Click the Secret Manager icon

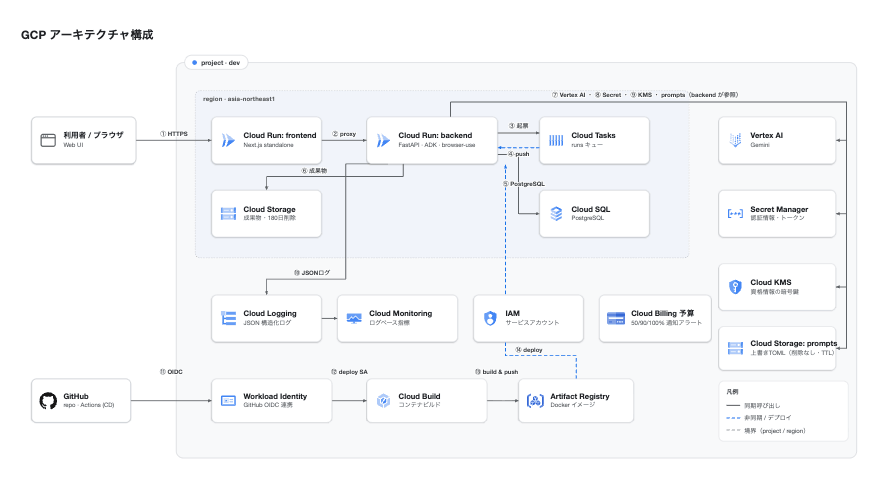coord(735,214)
